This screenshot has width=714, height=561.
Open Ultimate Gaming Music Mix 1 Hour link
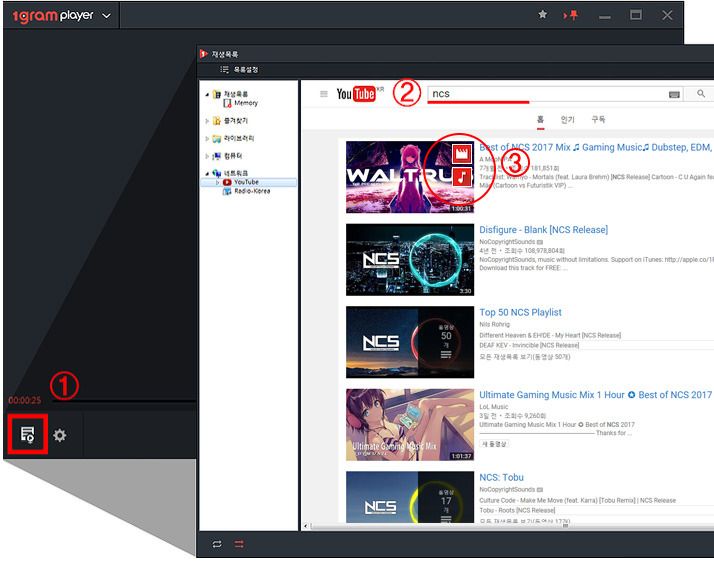pyautogui.click(x=595, y=395)
